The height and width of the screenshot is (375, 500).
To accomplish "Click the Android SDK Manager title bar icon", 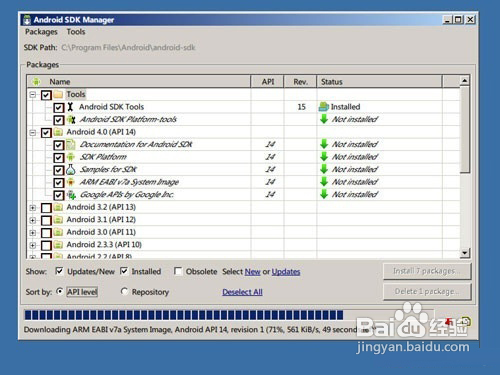I will (x=27, y=20).
